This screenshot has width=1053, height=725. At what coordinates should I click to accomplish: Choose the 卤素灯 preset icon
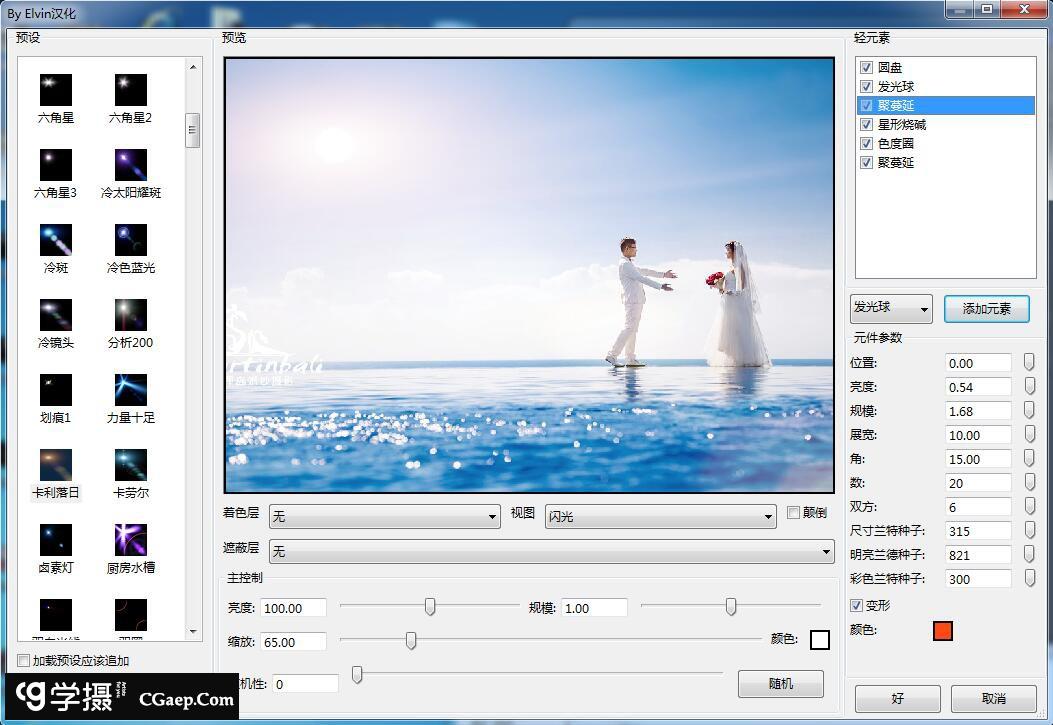pyautogui.click(x=56, y=540)
